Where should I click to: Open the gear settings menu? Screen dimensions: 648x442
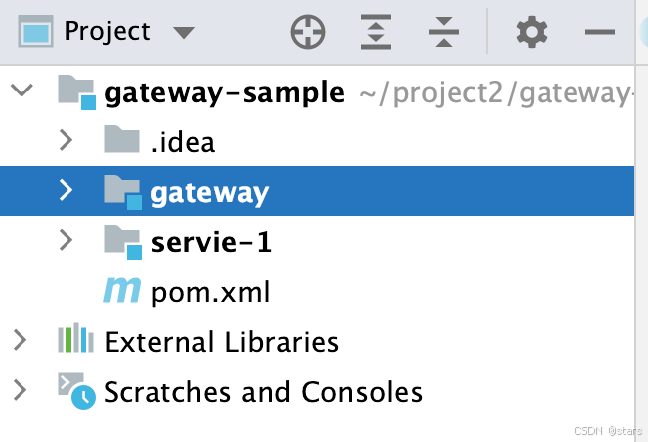click(x=532, y=32)
